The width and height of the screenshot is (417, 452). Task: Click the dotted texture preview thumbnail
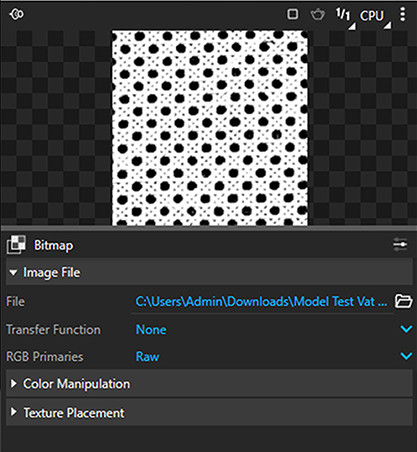pos(210,128)
